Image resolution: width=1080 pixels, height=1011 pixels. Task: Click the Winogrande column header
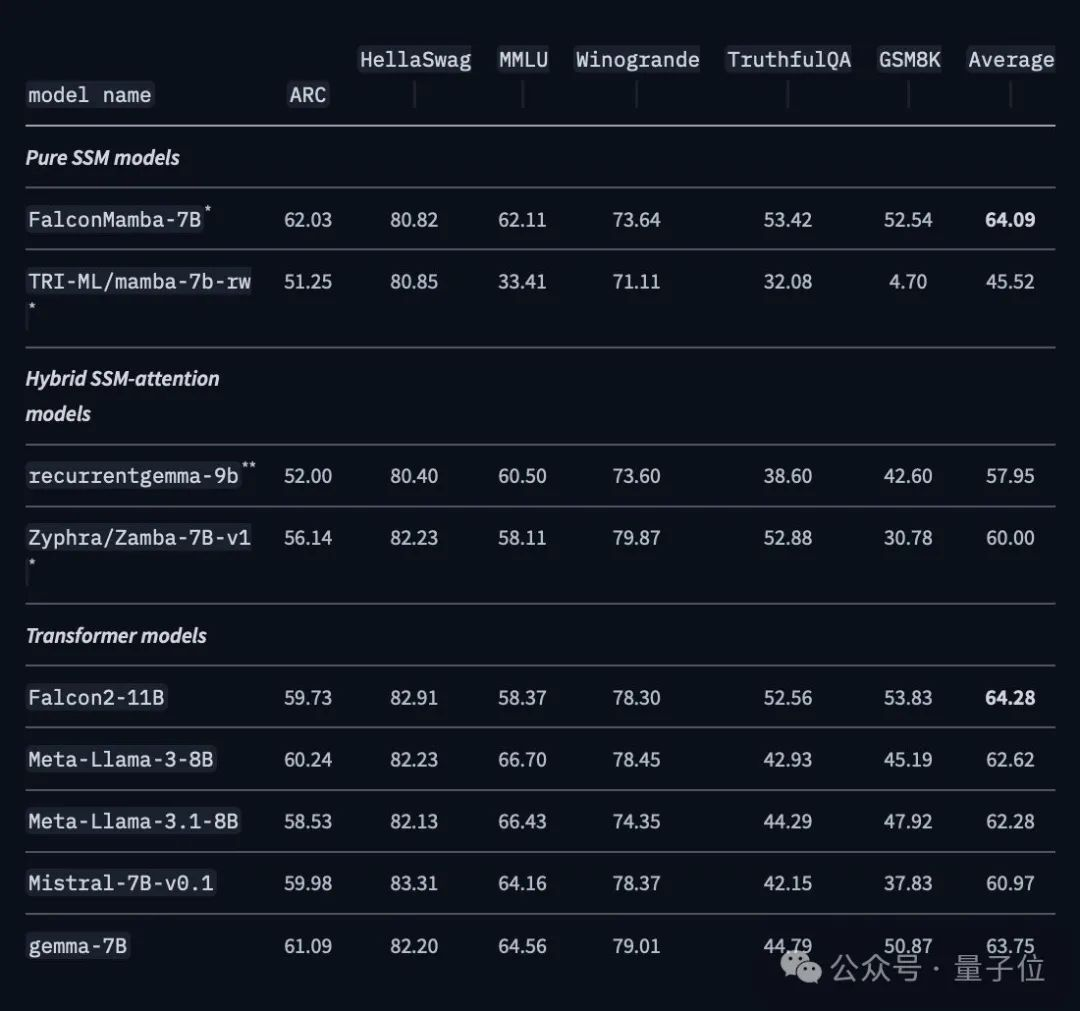click(638, 60)
